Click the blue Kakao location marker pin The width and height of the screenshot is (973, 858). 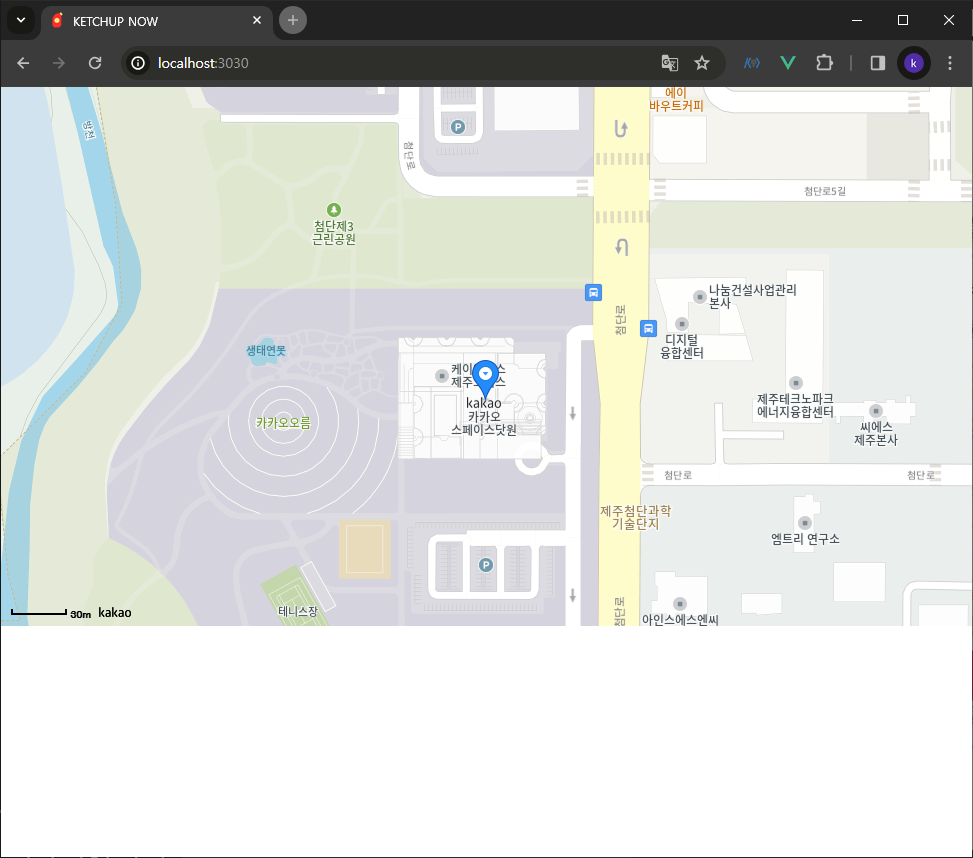485,378
